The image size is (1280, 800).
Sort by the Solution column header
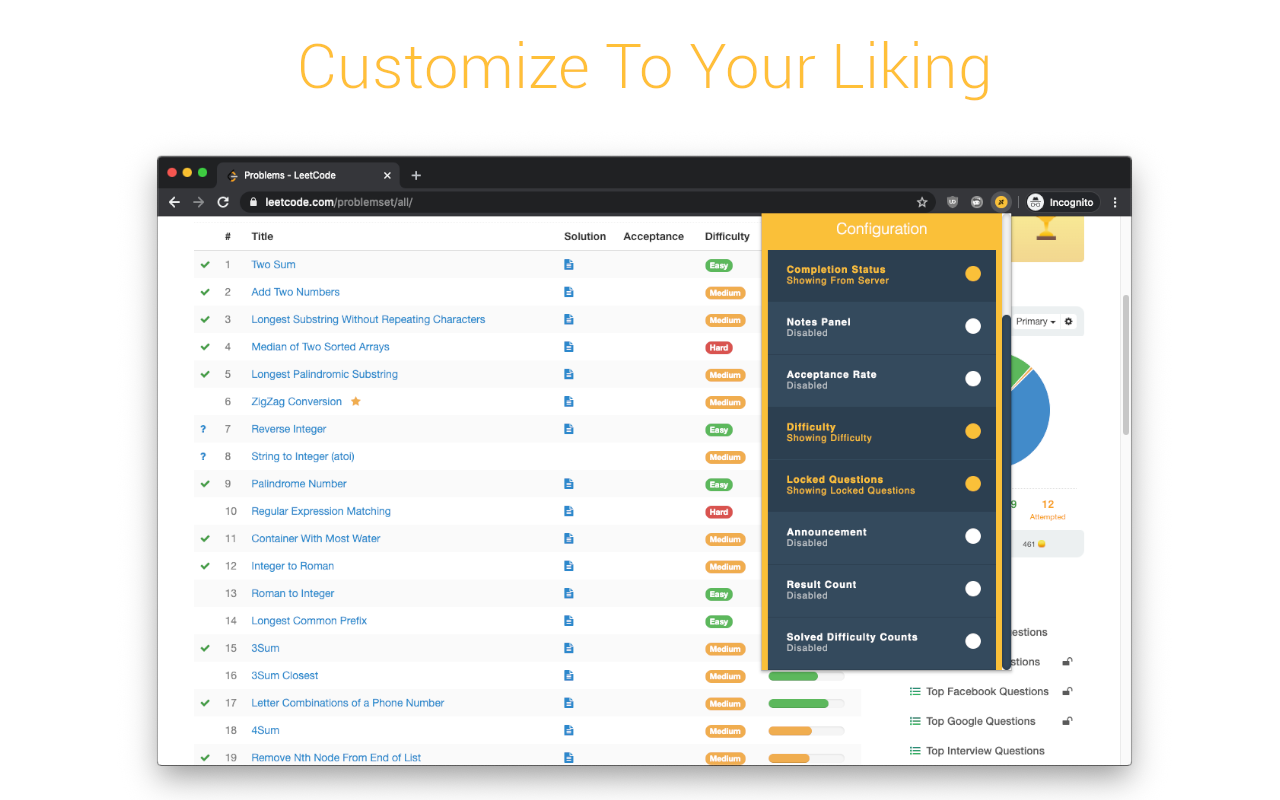pos(585,237)
